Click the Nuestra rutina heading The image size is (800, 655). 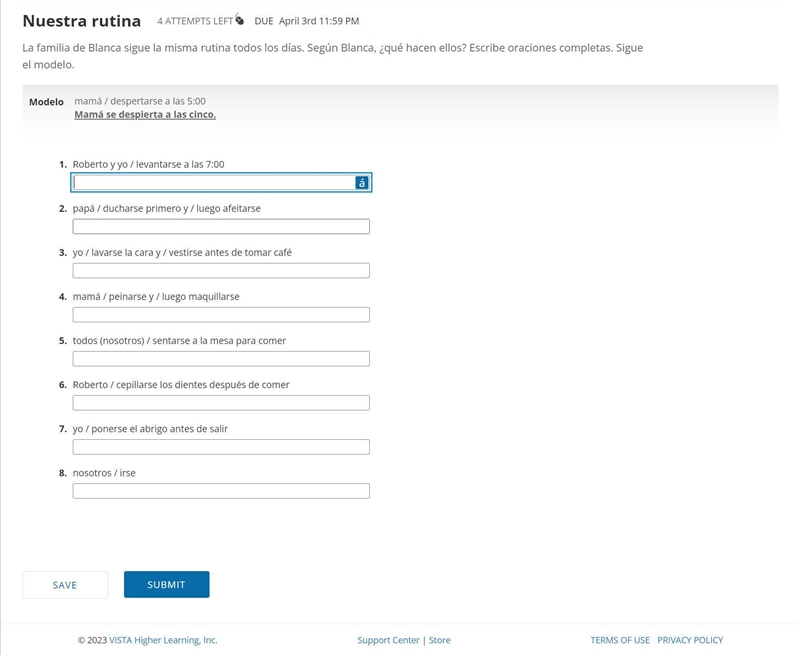coord(82,21)
